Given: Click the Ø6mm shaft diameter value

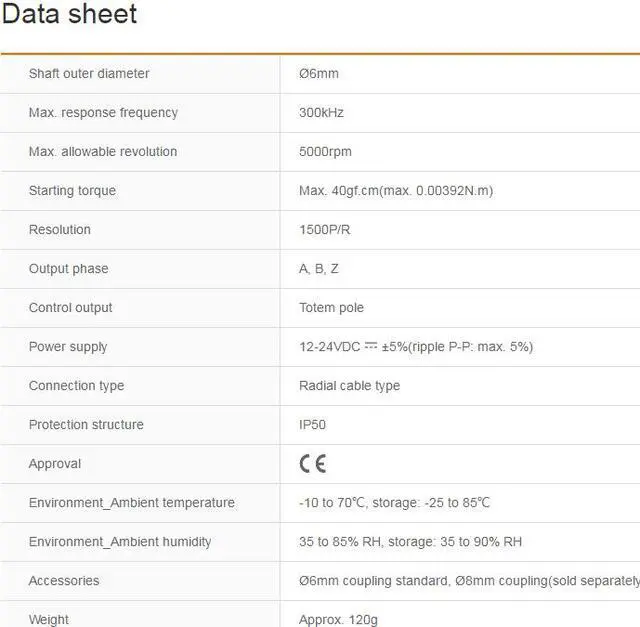Looking at the screenshot, I should 319,74.
